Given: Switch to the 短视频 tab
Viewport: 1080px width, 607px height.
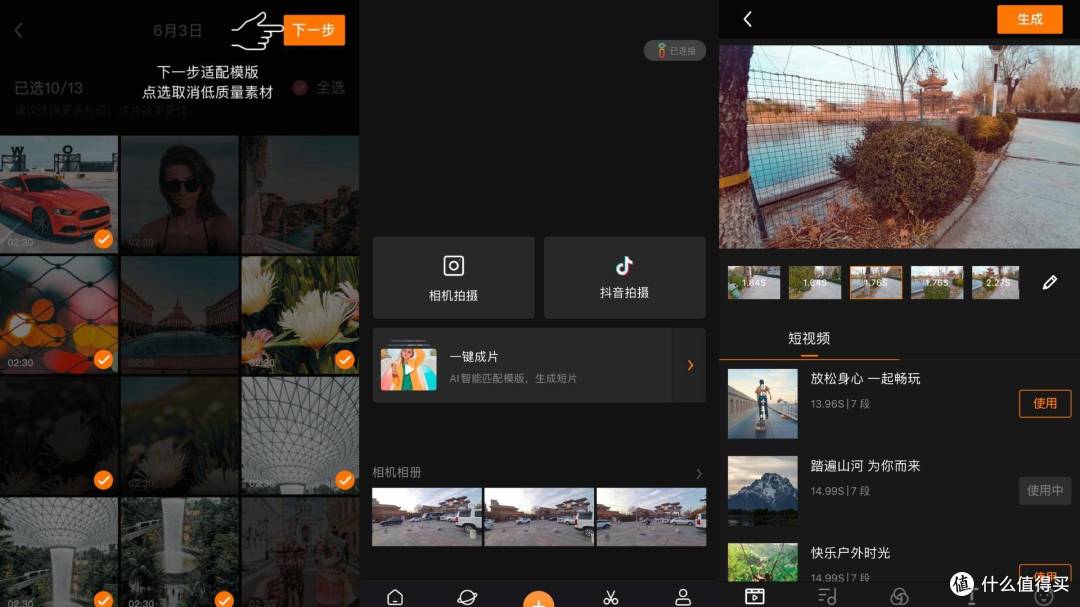Looking at the screenshot, I should (809, 338).
